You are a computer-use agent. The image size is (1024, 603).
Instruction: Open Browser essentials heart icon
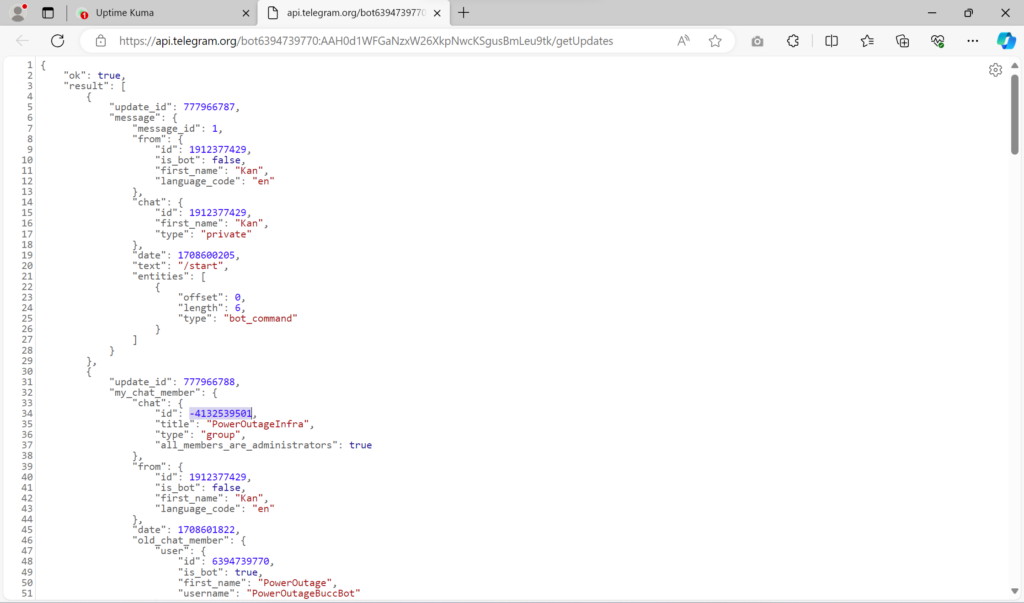[937, 41]
